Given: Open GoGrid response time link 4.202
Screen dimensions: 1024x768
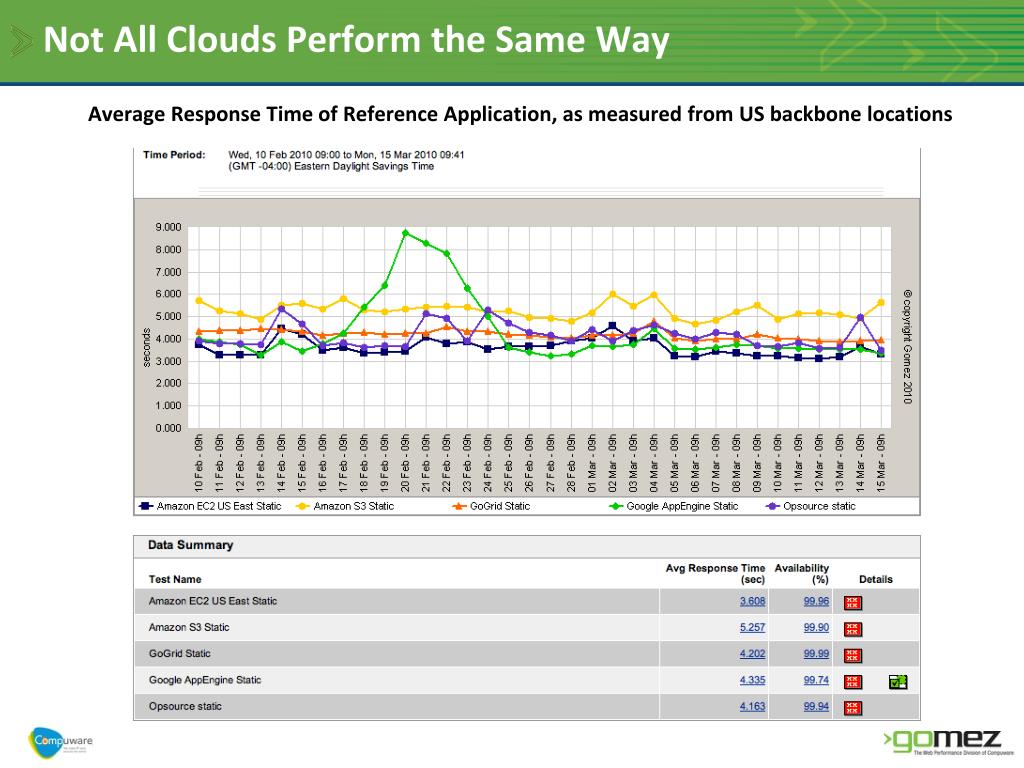Looking at the screenshot, I should (752, 653).
